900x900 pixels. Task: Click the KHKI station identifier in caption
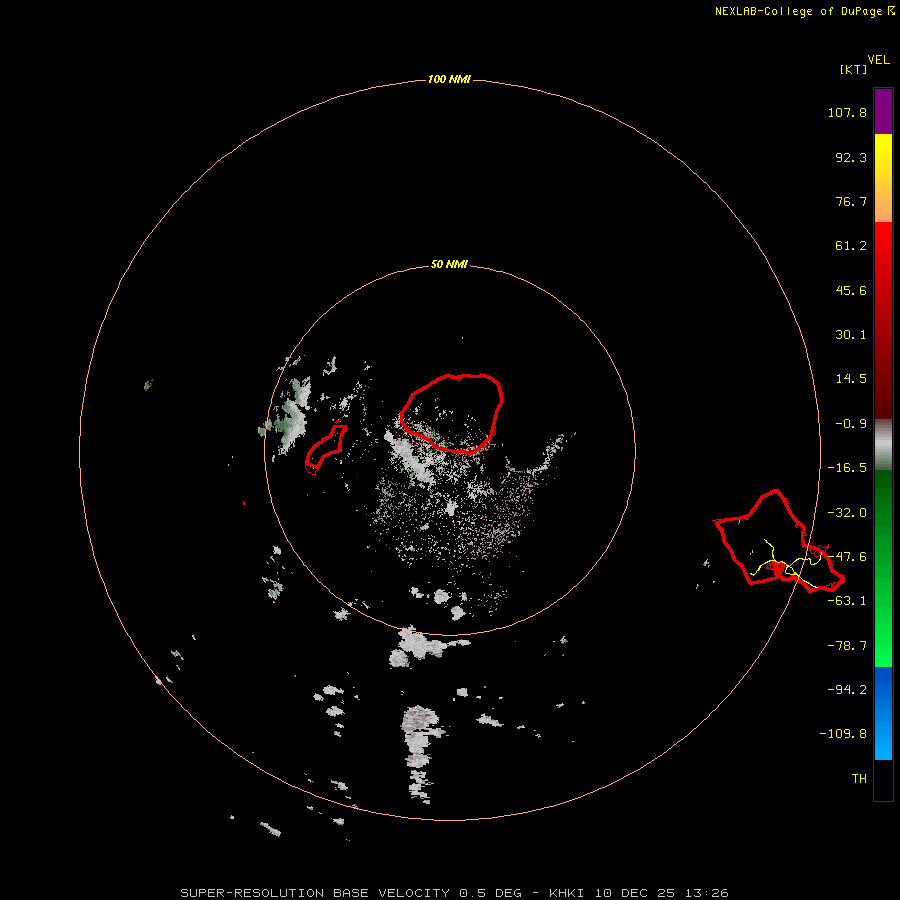pos(566,893)
